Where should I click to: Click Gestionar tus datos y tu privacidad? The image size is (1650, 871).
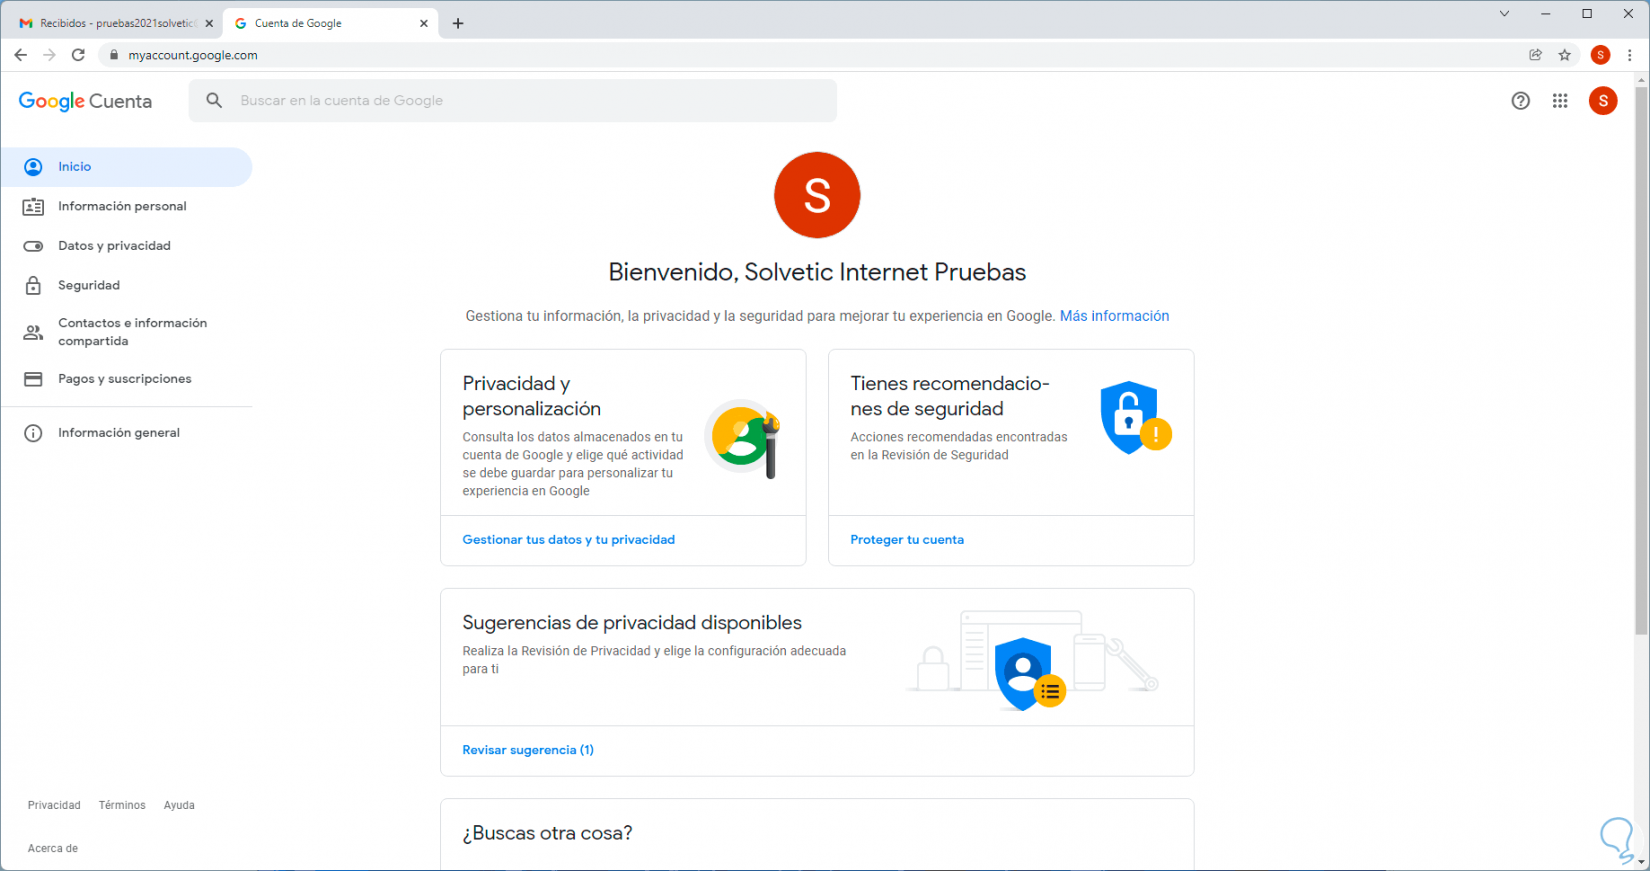tap(568, 540)
